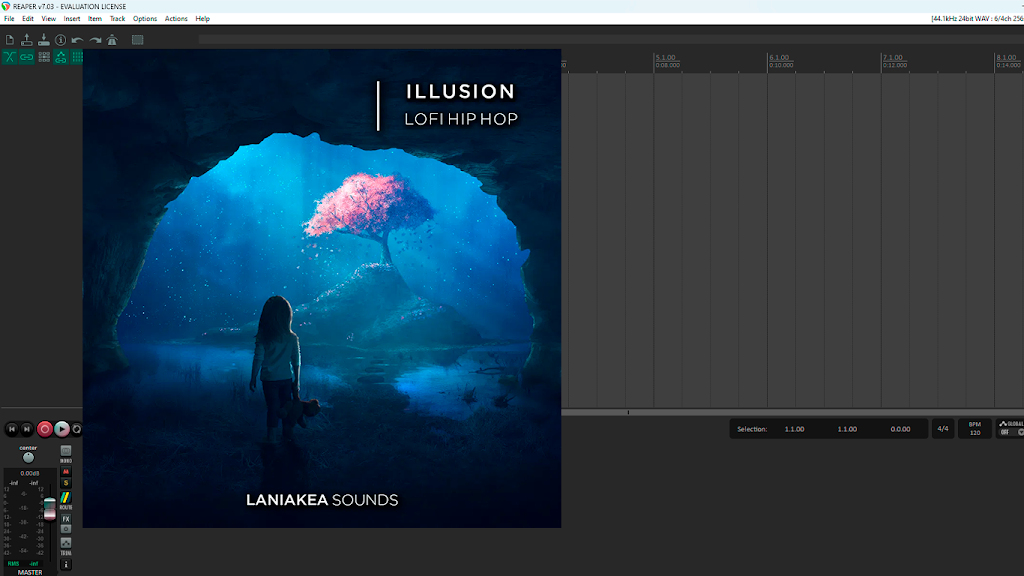This screenshot has height=576, width=1024.
Task: Click the 0.00dB master volume readout
Action: 29,473
